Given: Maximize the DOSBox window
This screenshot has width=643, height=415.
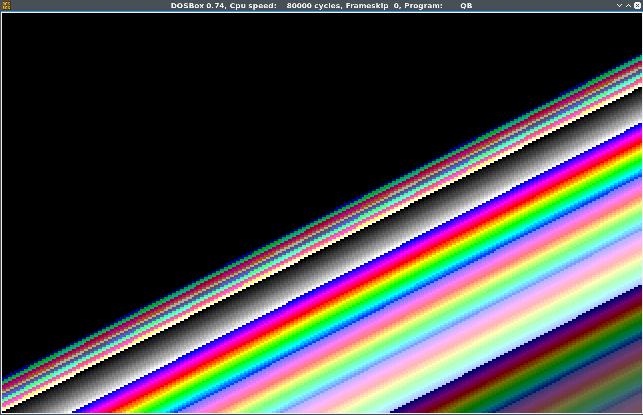Looking at the screenshot, I should click(628, 5).
